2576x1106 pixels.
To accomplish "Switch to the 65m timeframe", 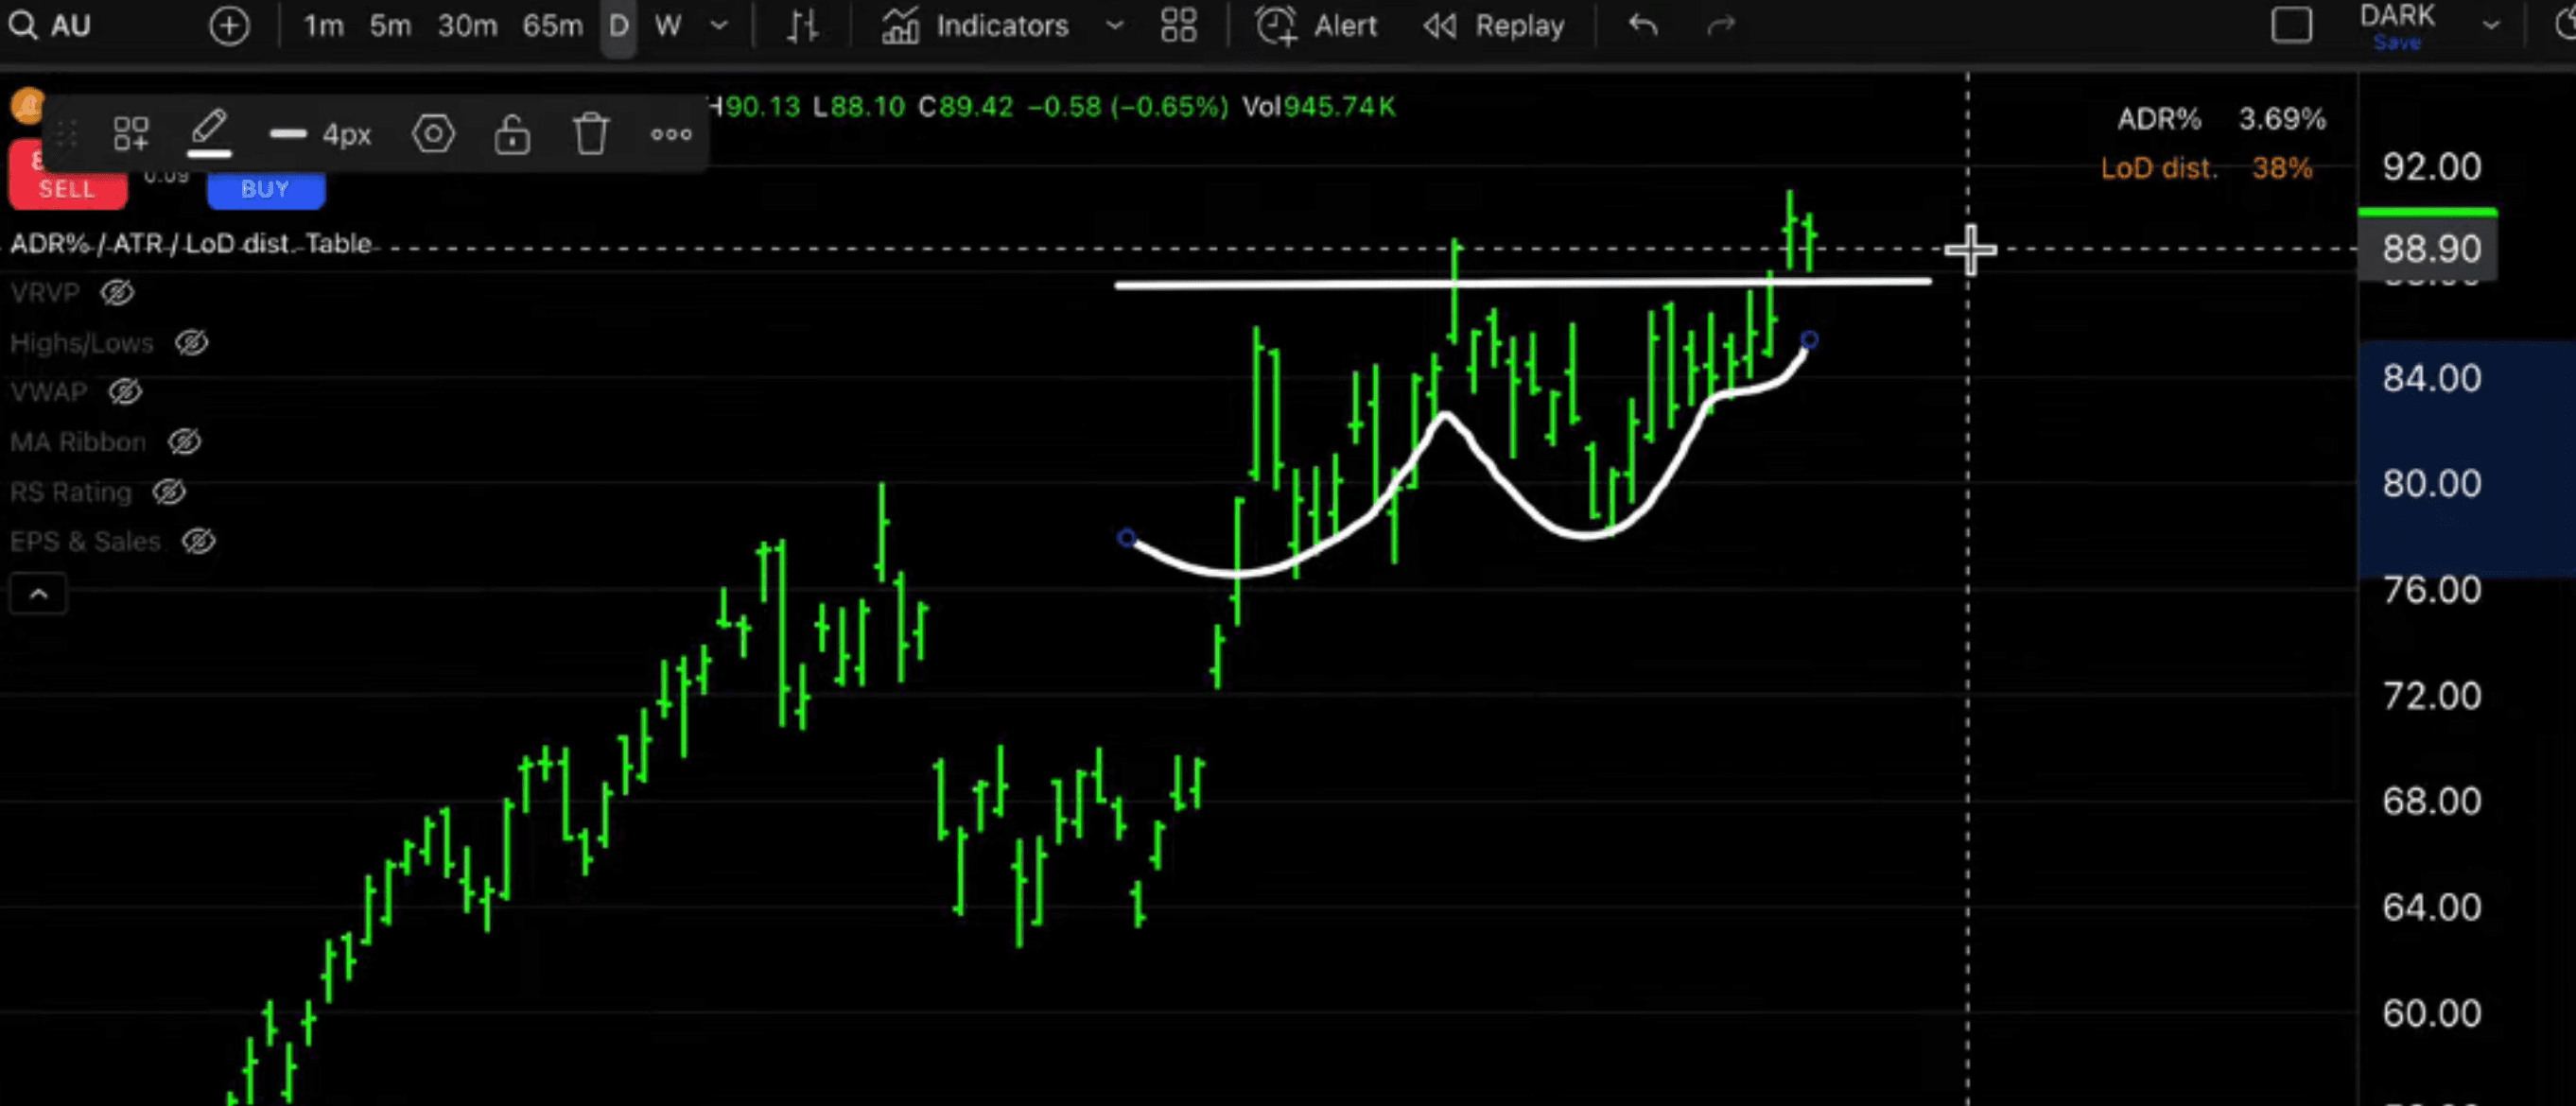I will 552,25.
